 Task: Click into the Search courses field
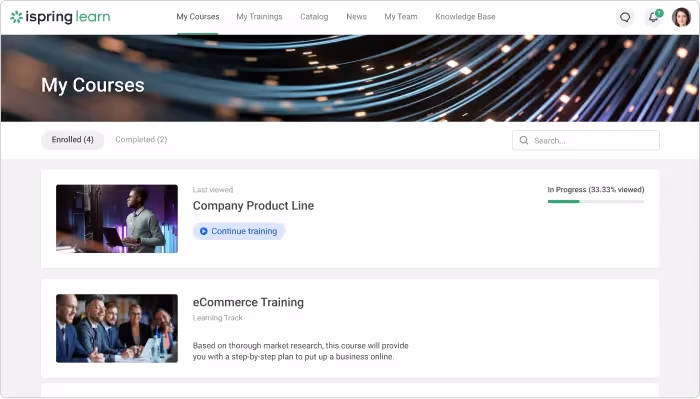[x=586, y=141]
